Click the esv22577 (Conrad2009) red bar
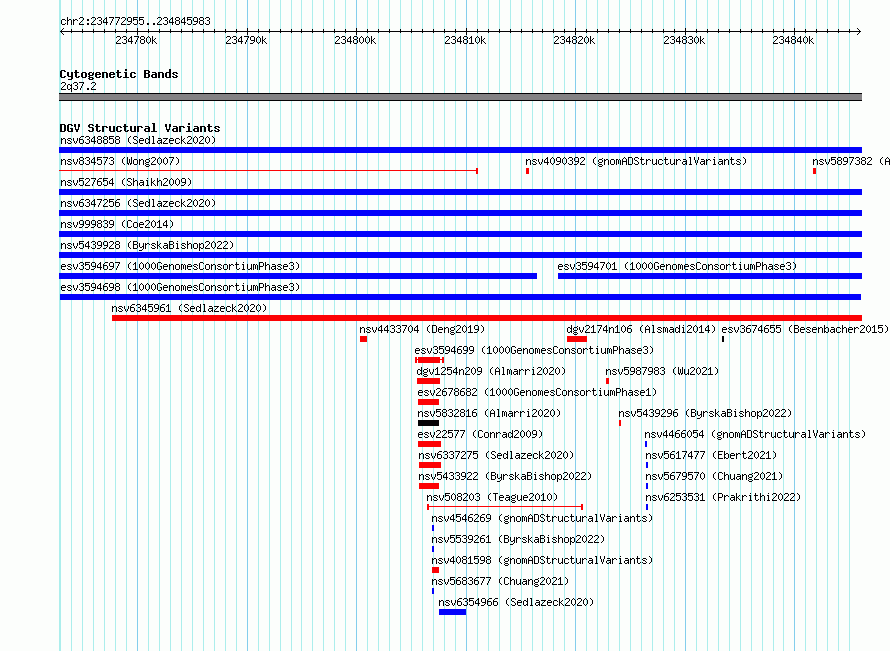The image size is (890, 651). point(429,444)
